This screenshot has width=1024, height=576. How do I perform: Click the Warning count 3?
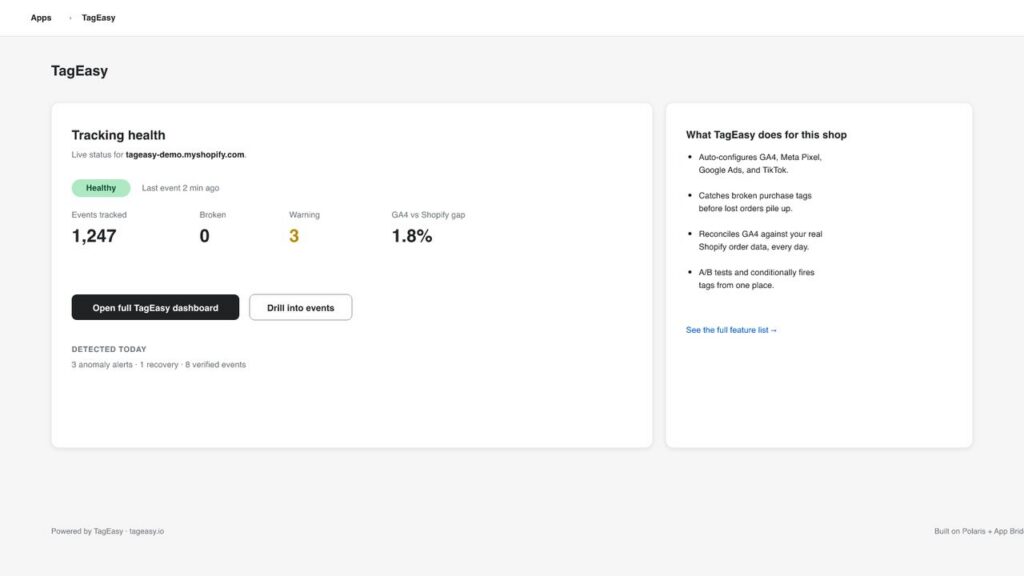[294, 236]
